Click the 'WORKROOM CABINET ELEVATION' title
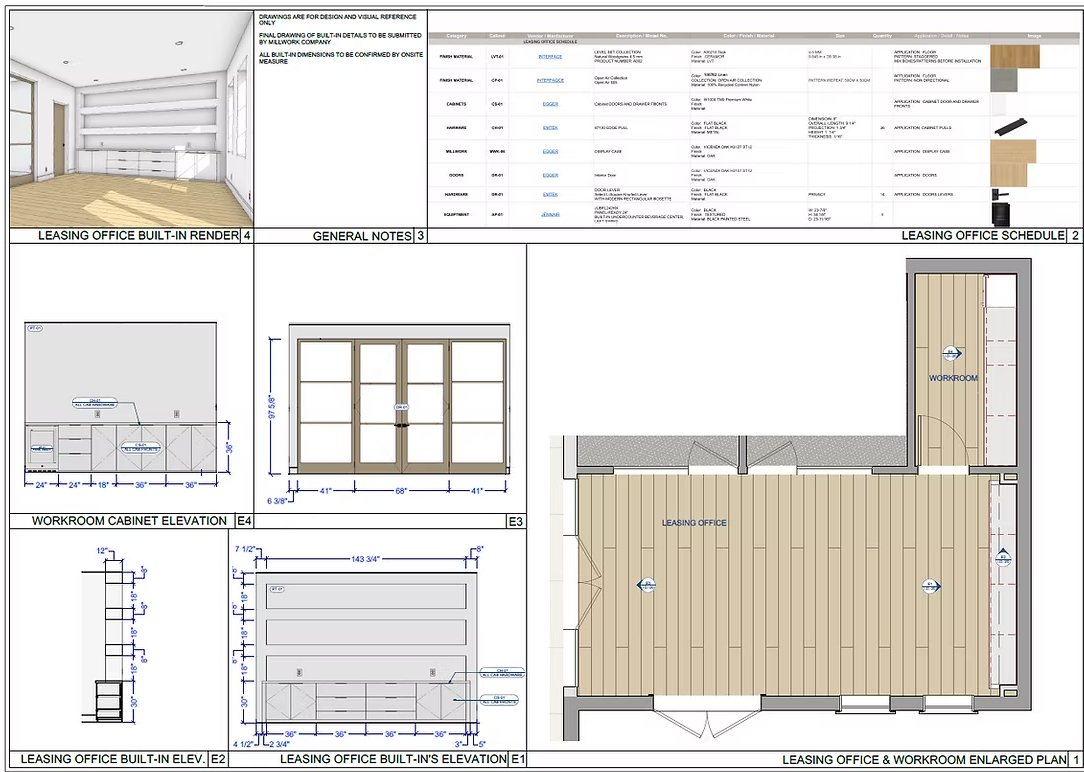 coord(129,520)
